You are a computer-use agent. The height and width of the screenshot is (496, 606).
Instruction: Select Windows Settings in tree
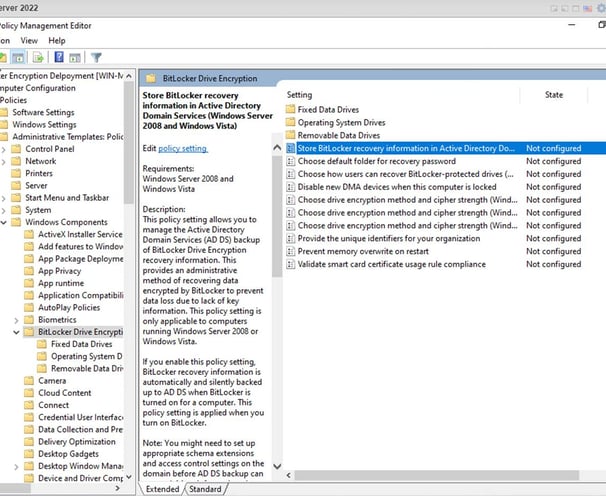point(44,124)
